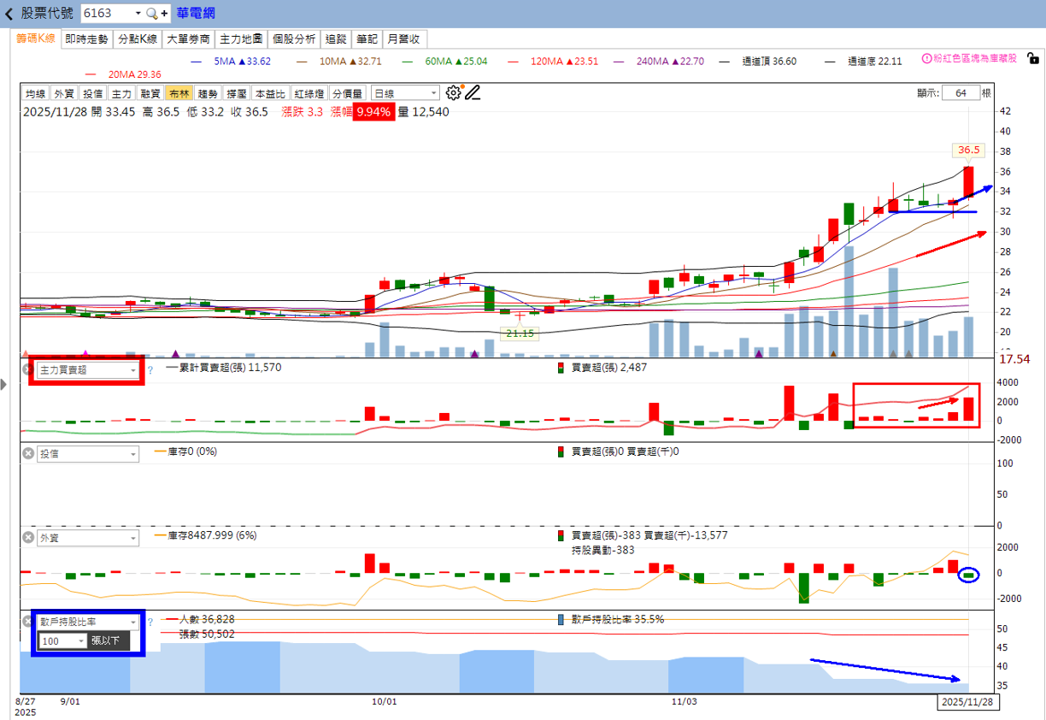
Task: Toggle the 趨勢 trend overlay button
Action: coord(208,93)
